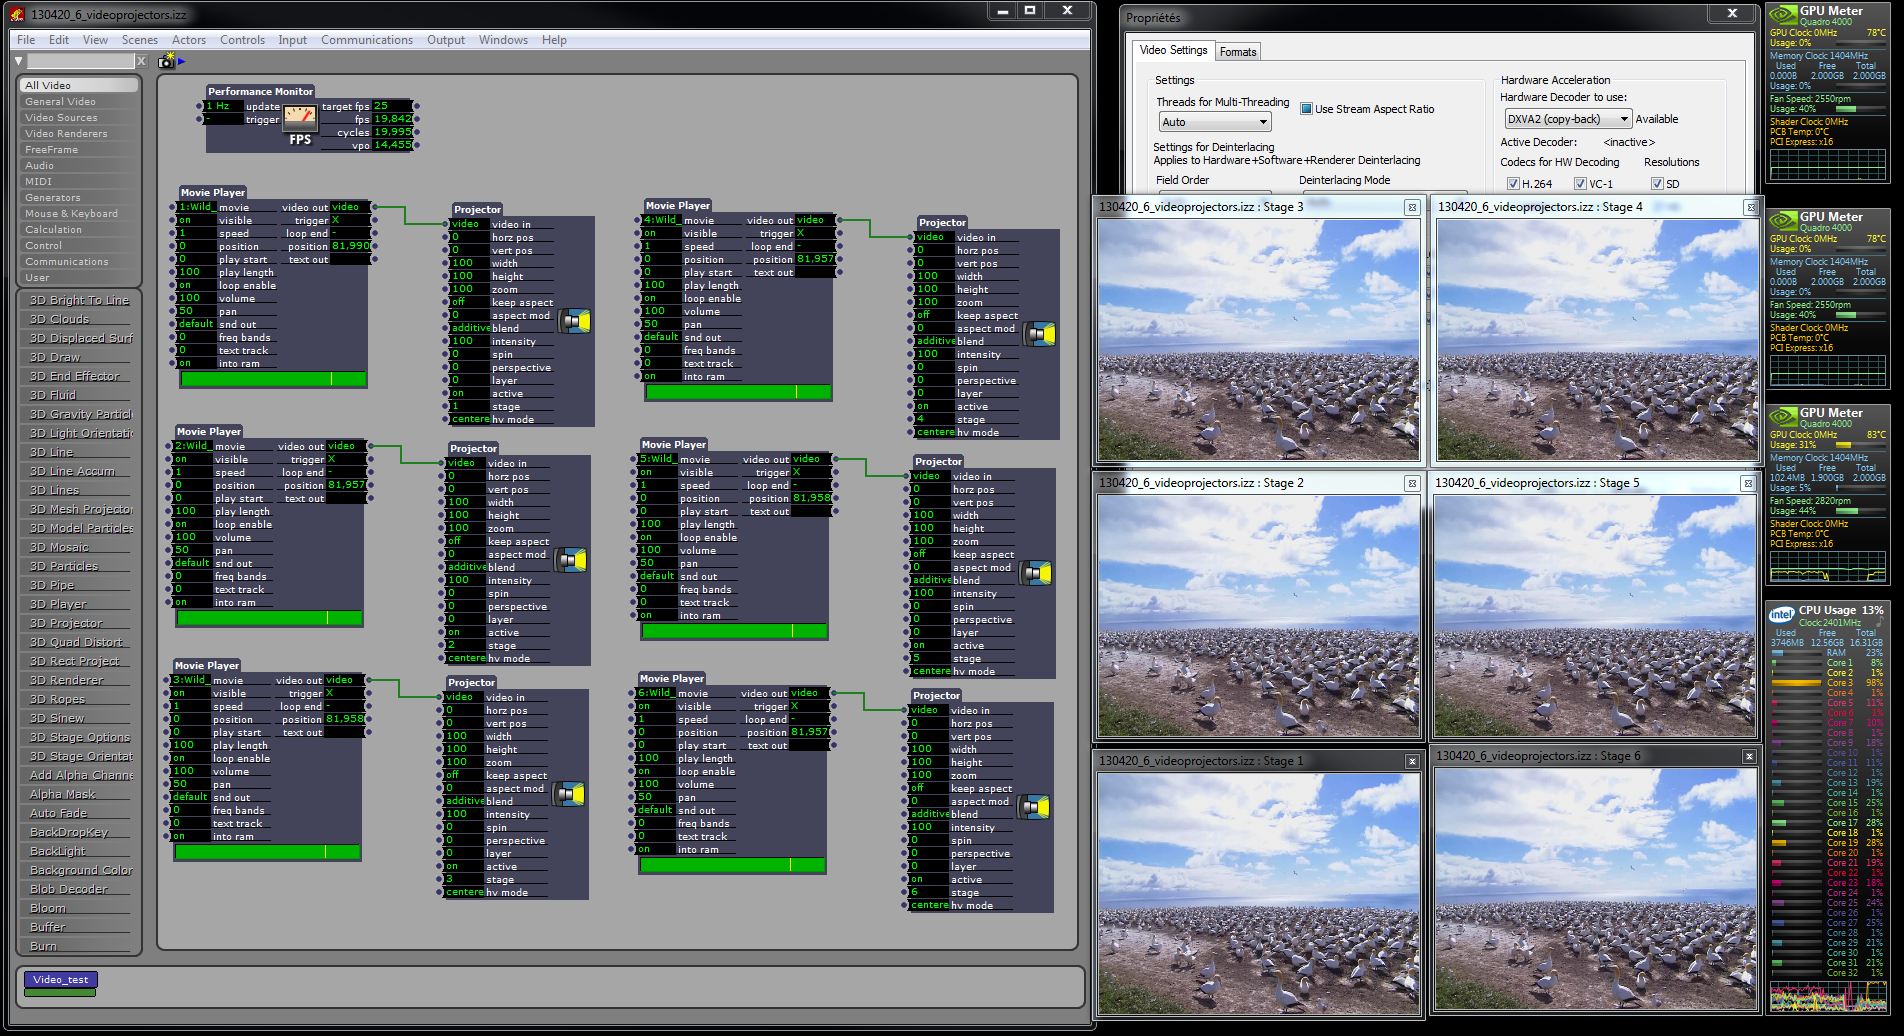1904x1036 pixels.
Task: Toggle the active value on the Projector for 6:Wild
Action: point(928,879)
